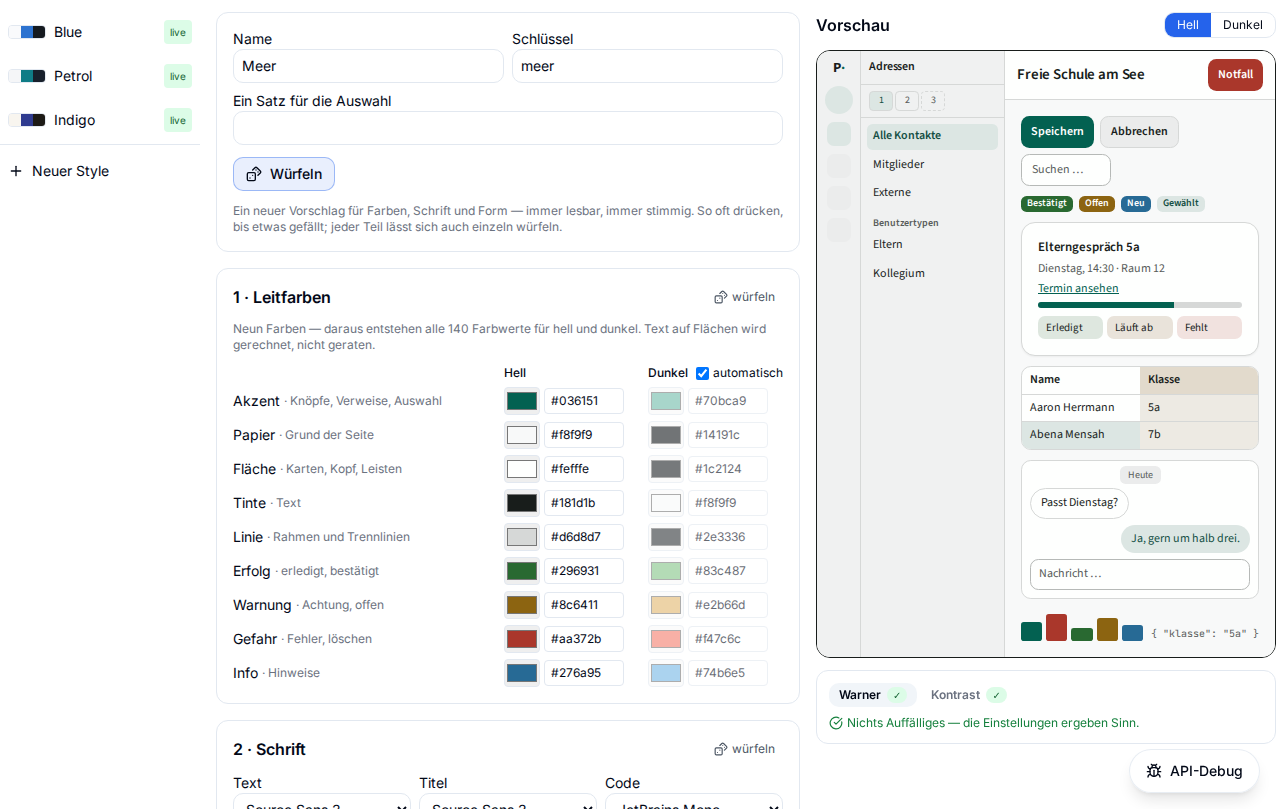Select Mitglieder in the preview list
Viewport: 1276px width, 809px height.
pos(932,164)
